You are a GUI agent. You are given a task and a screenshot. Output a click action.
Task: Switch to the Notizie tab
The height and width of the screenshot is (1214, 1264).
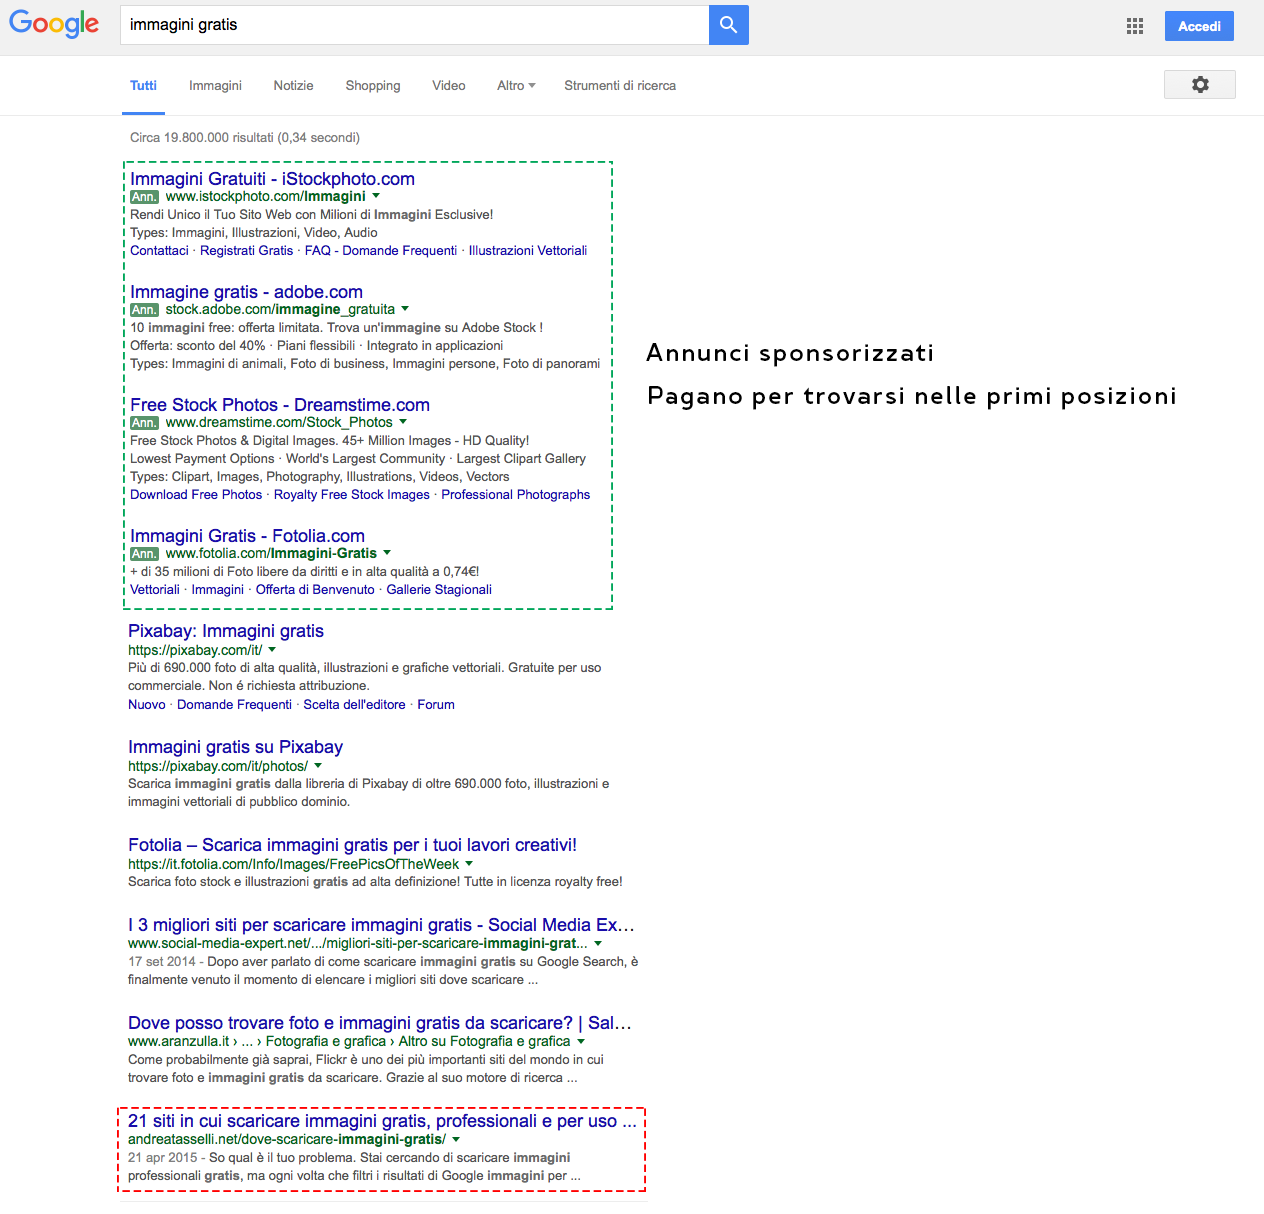click(294, 86)
